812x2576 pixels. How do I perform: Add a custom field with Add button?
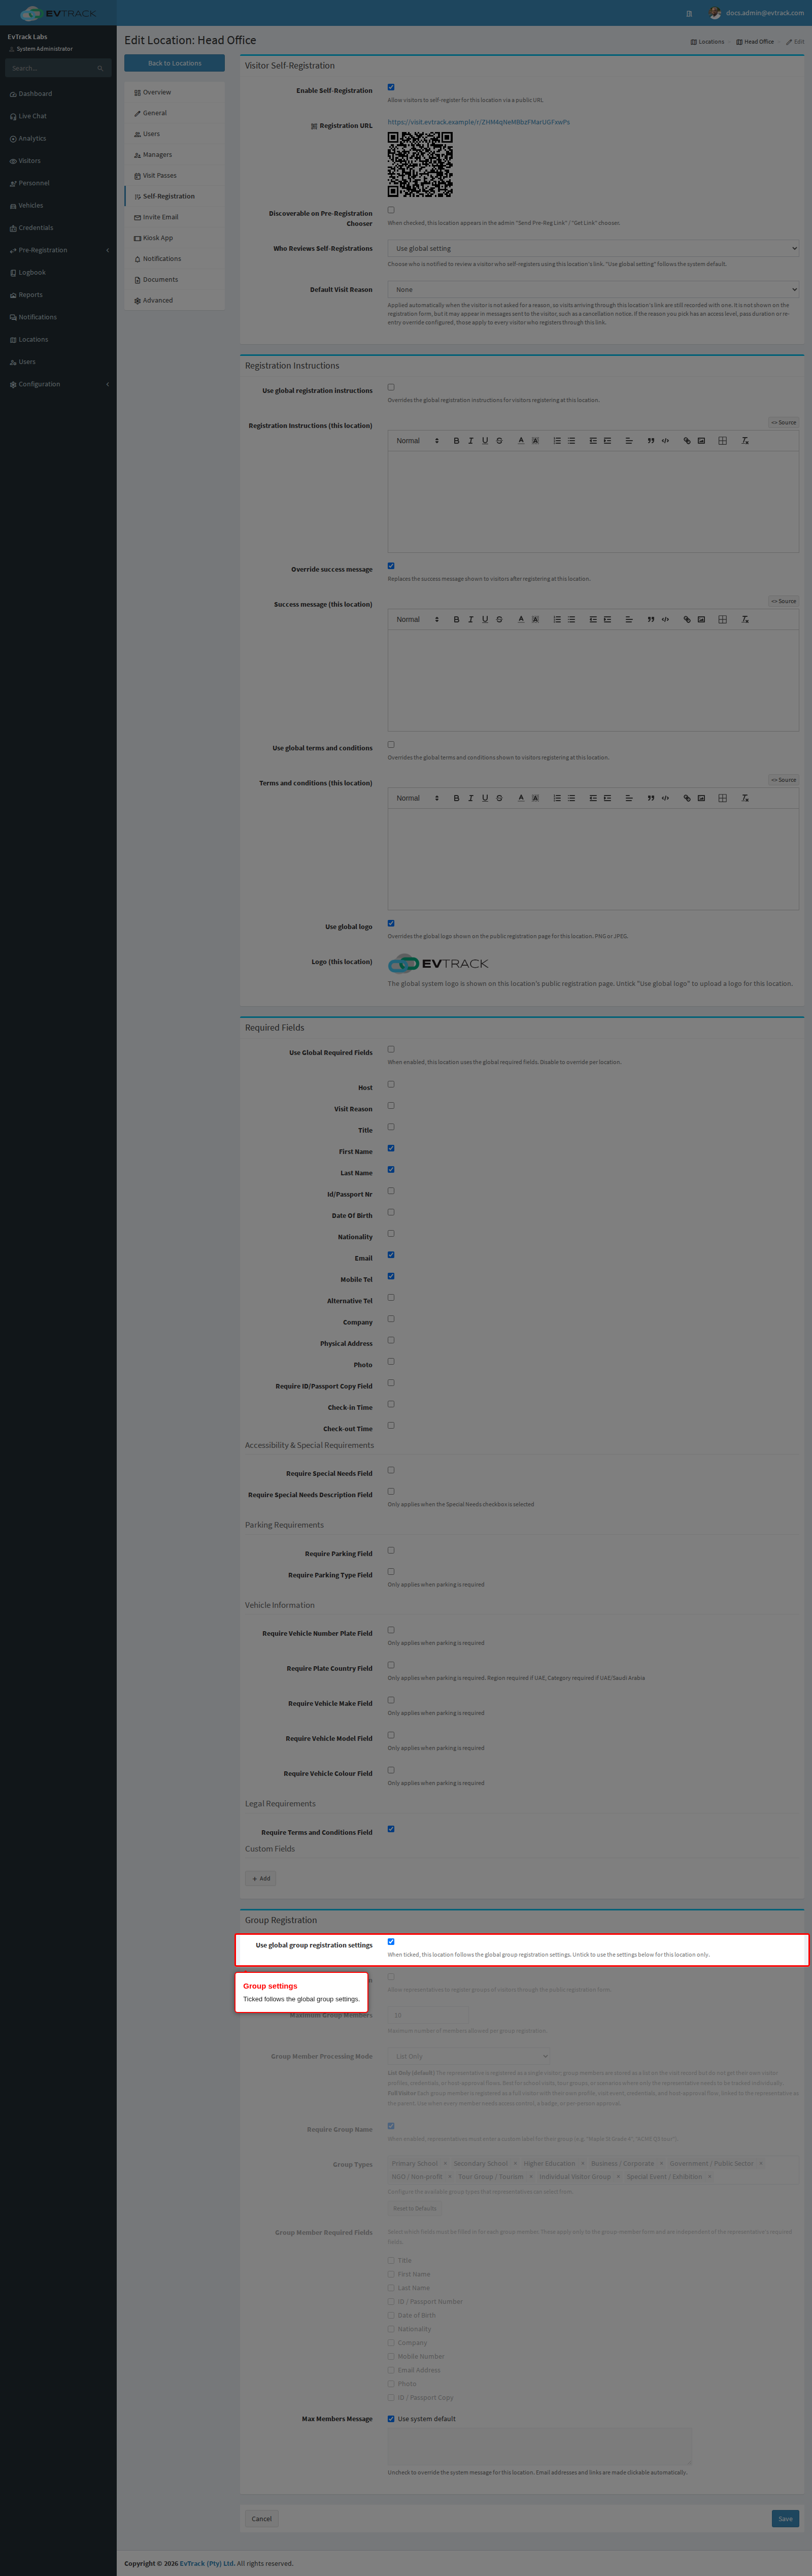(261, 1879)
